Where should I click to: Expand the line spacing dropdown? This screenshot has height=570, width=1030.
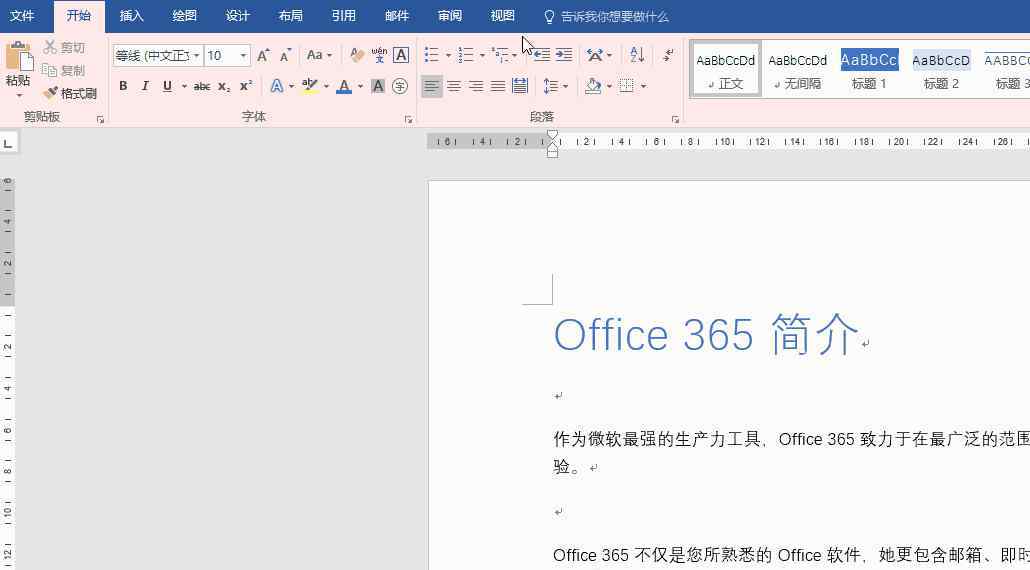click(x=566, y=86)
